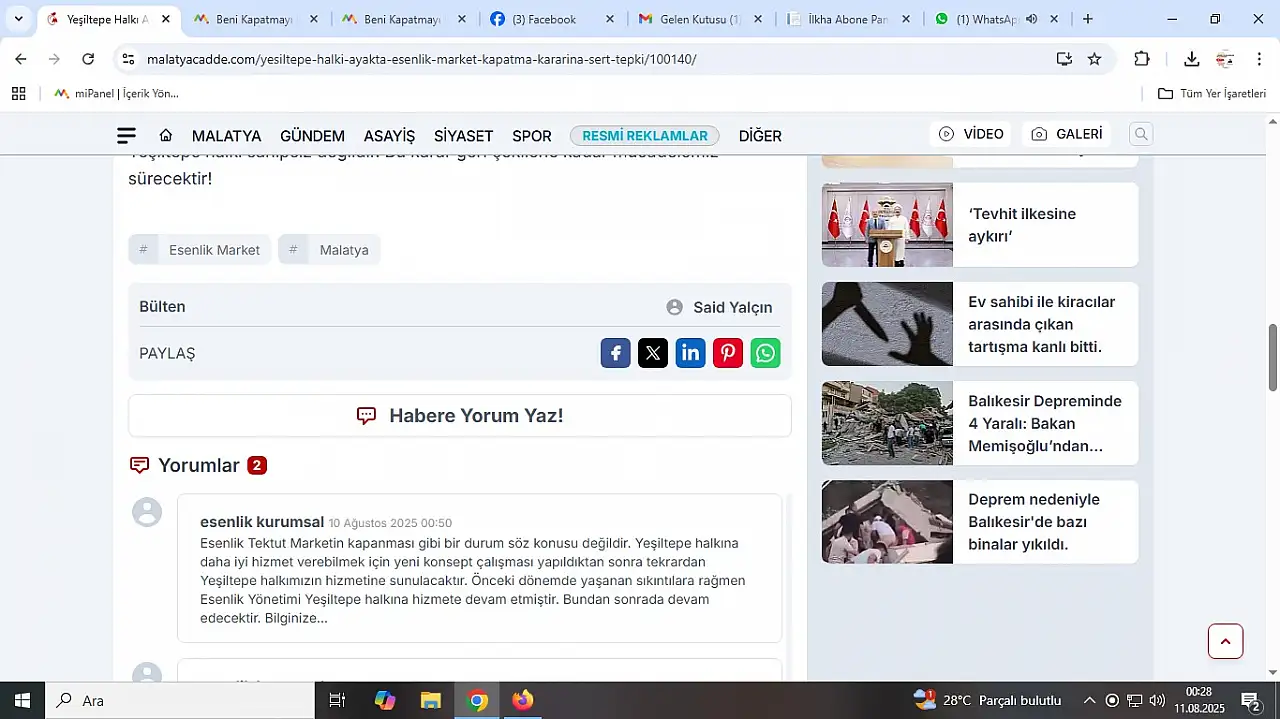Screen dimensions: 1280x719
Task: Open the DİĞER menu
Action: (x=760, y=136)
